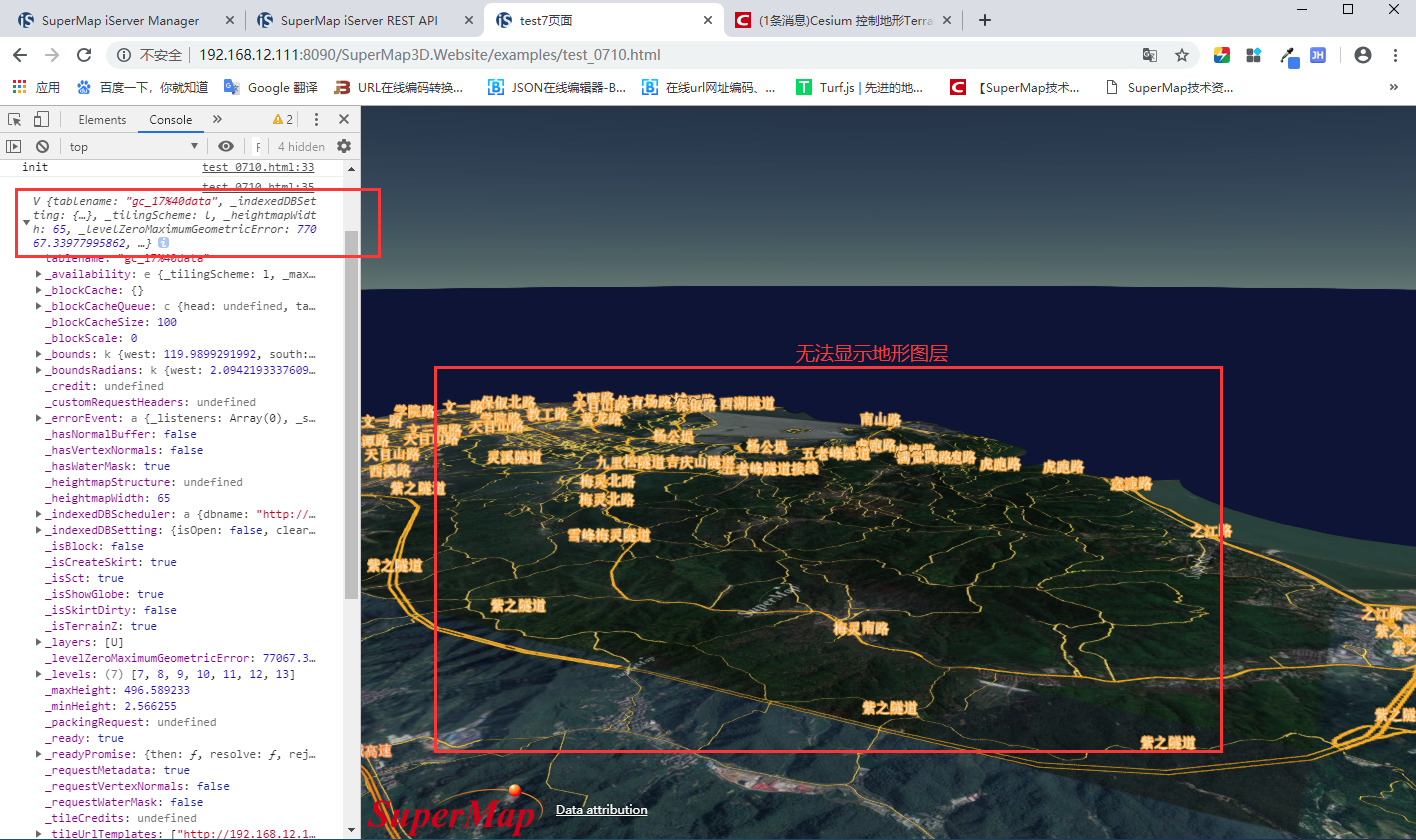The width and height of the screenshot is (1416, 840).
Task: Click the address bar URL
Action: [430, 55]
